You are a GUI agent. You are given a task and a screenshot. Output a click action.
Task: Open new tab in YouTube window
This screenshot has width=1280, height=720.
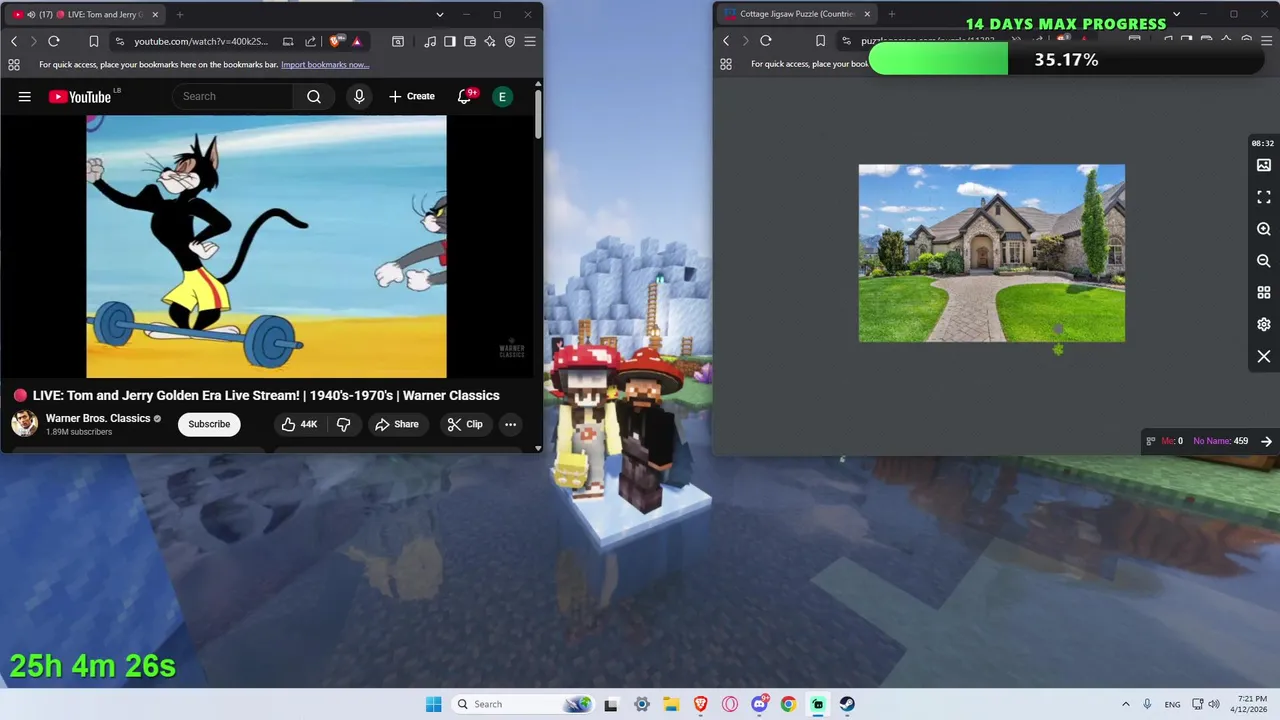(x=180, y=14)
